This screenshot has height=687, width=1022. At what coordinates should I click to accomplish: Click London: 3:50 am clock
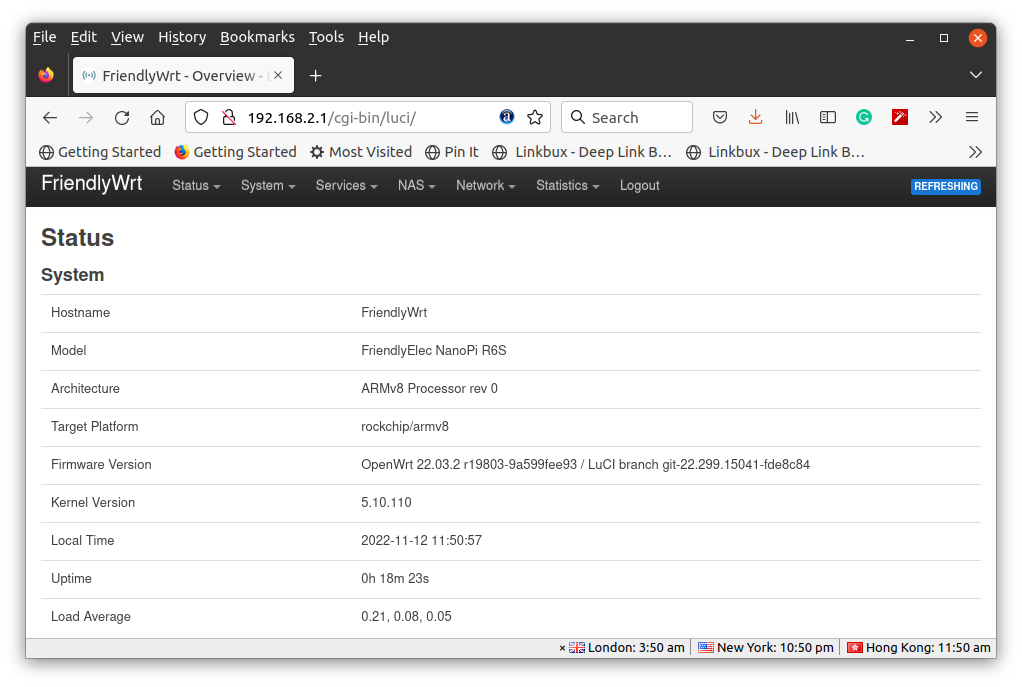(628, 648)
